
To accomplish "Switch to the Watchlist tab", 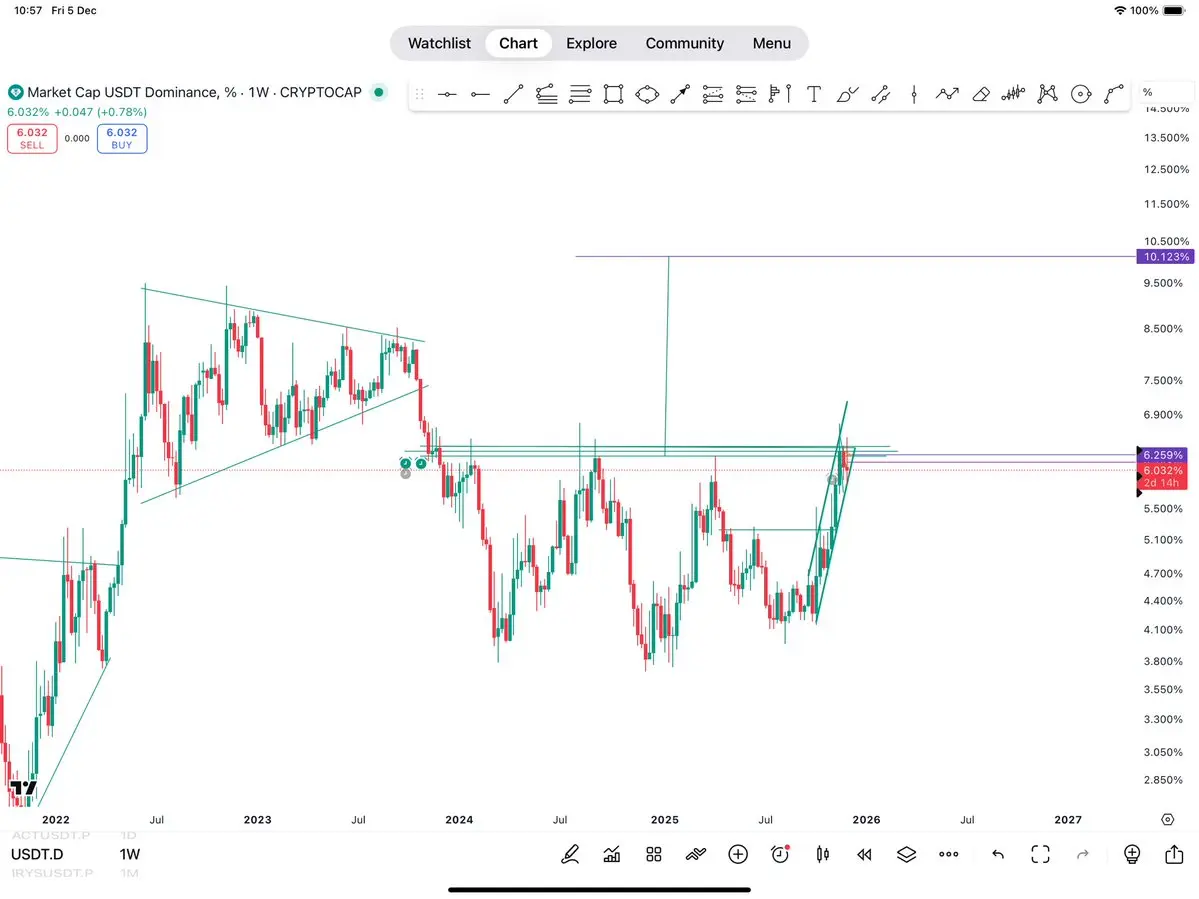I will (x=439, y=44).
